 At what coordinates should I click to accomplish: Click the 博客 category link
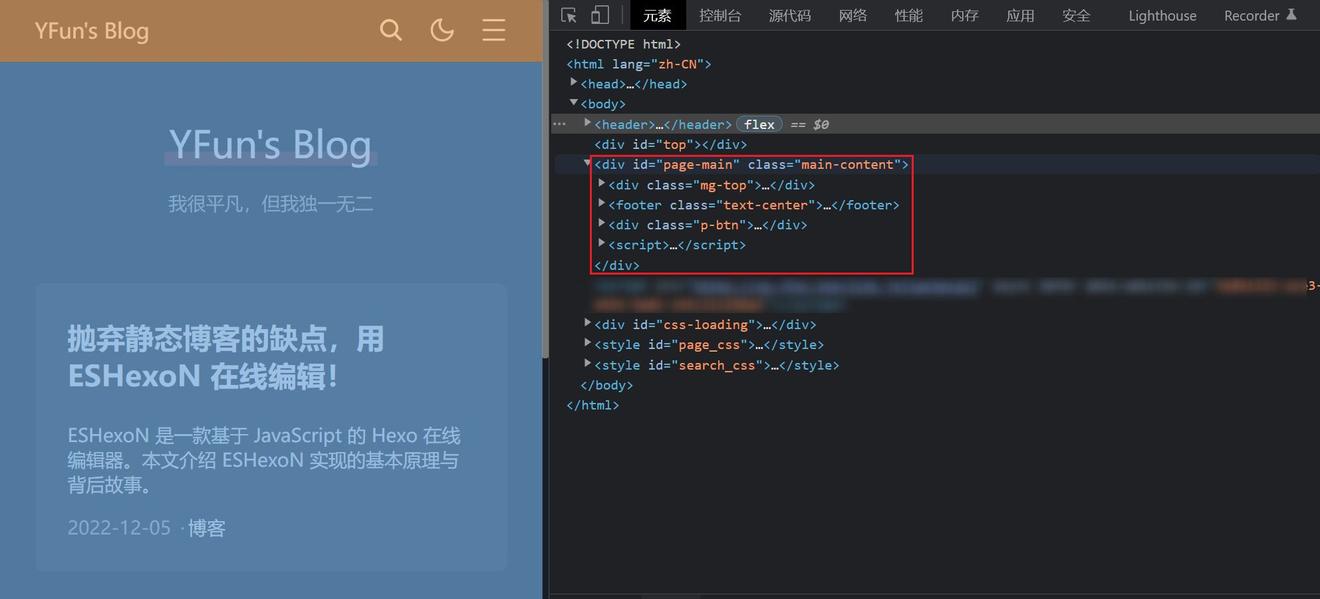tap(207, 528)
